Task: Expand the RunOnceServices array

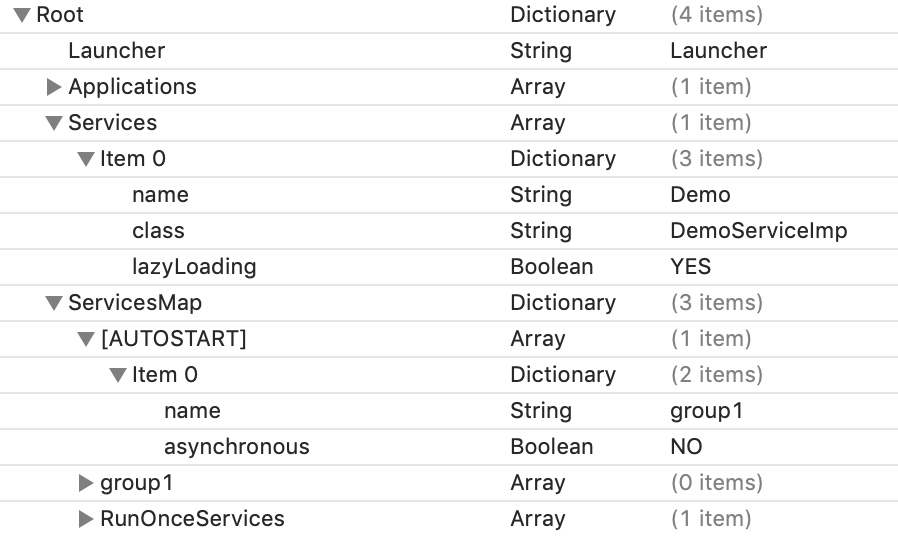Action: pos(86,519)
